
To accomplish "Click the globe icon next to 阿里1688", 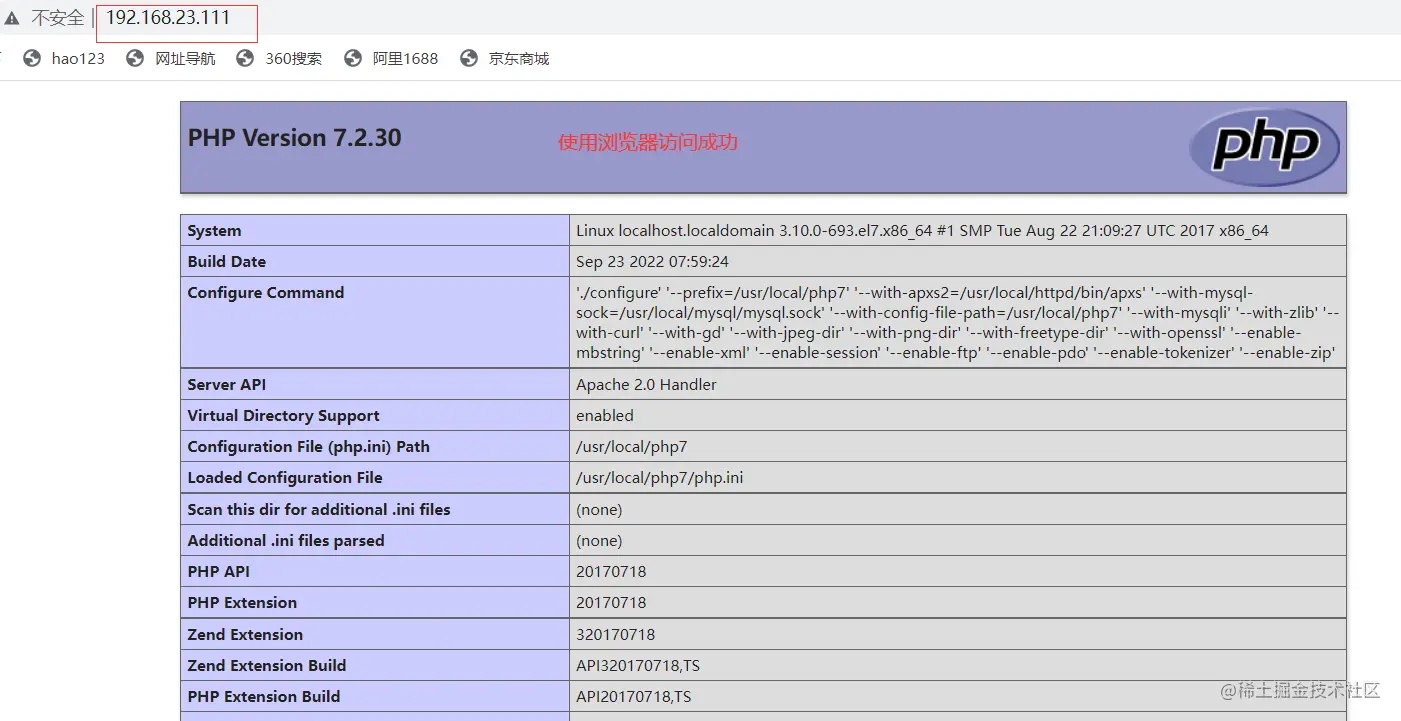I will tap(352, 58).
